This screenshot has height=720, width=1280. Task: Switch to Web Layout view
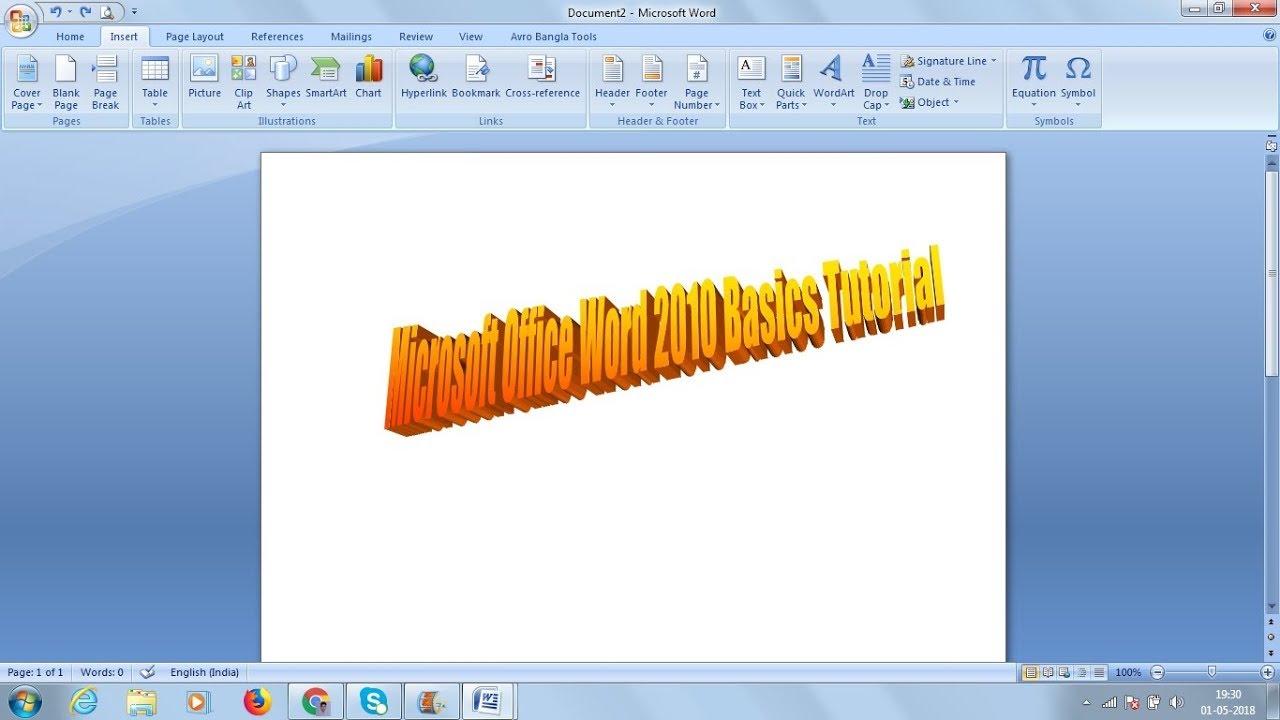[x=1065, y=673]
